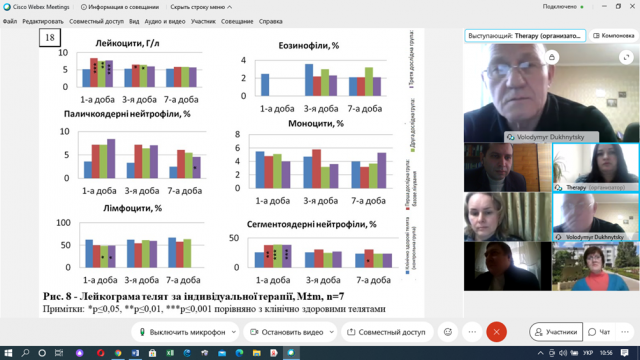
Task: Open the Чат chat panel
Action: 599,332
